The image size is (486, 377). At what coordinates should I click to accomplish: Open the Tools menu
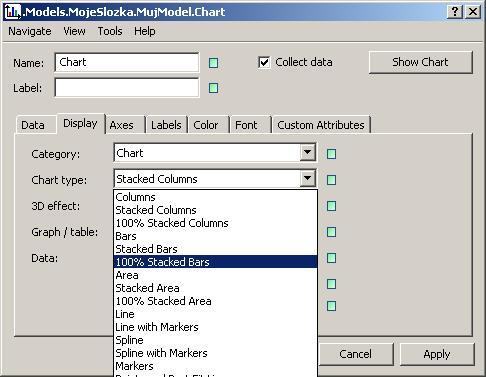point(110,31)
